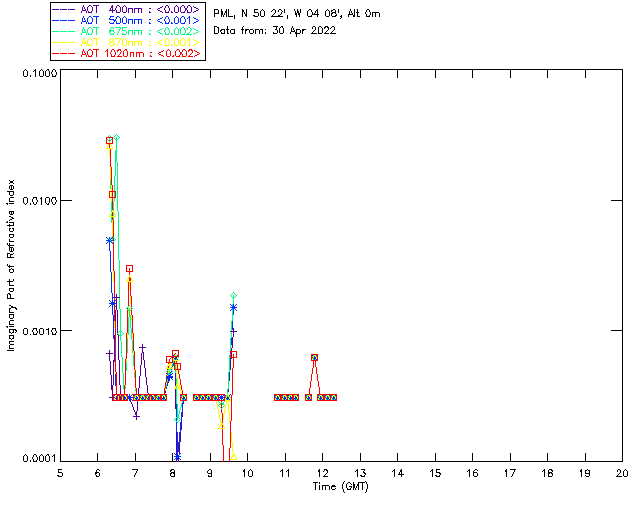This screenshot has height=512, width=640.
Task: Click the x-axis label 19
Action: (585, 473)
